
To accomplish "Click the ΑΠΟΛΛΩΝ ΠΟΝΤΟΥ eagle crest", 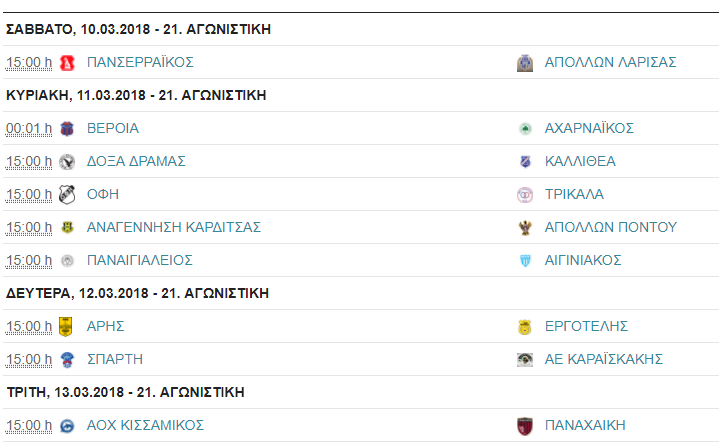I will [525, 227].
